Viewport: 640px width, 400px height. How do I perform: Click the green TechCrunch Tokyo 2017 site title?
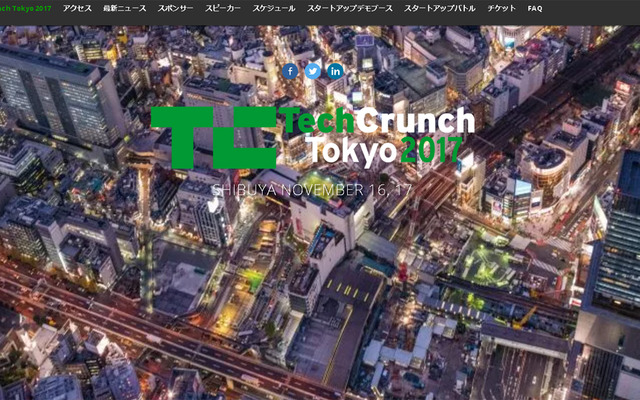point(25,8)
